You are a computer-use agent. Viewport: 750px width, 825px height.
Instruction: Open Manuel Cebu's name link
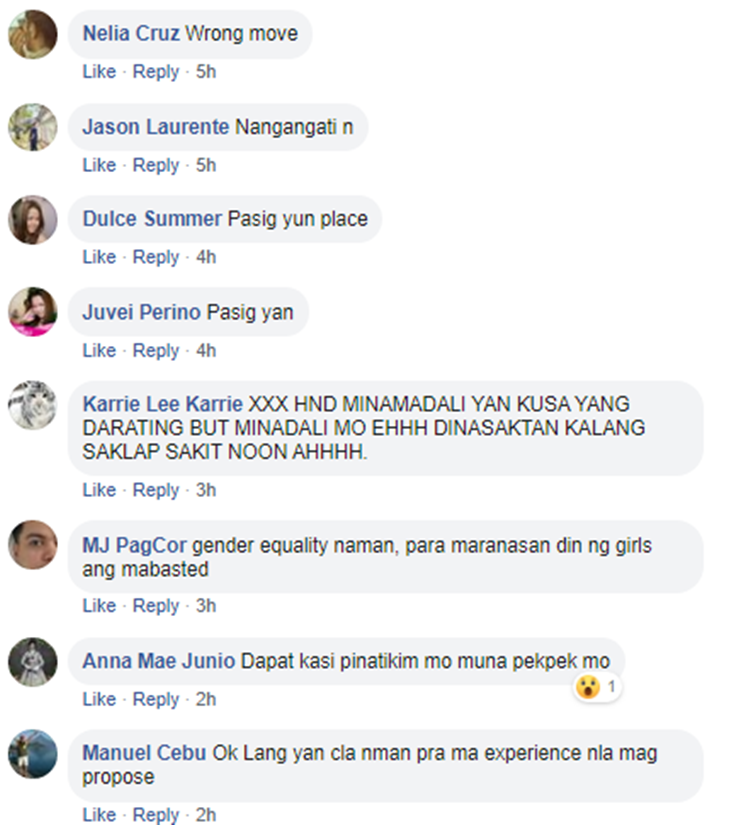144,753
